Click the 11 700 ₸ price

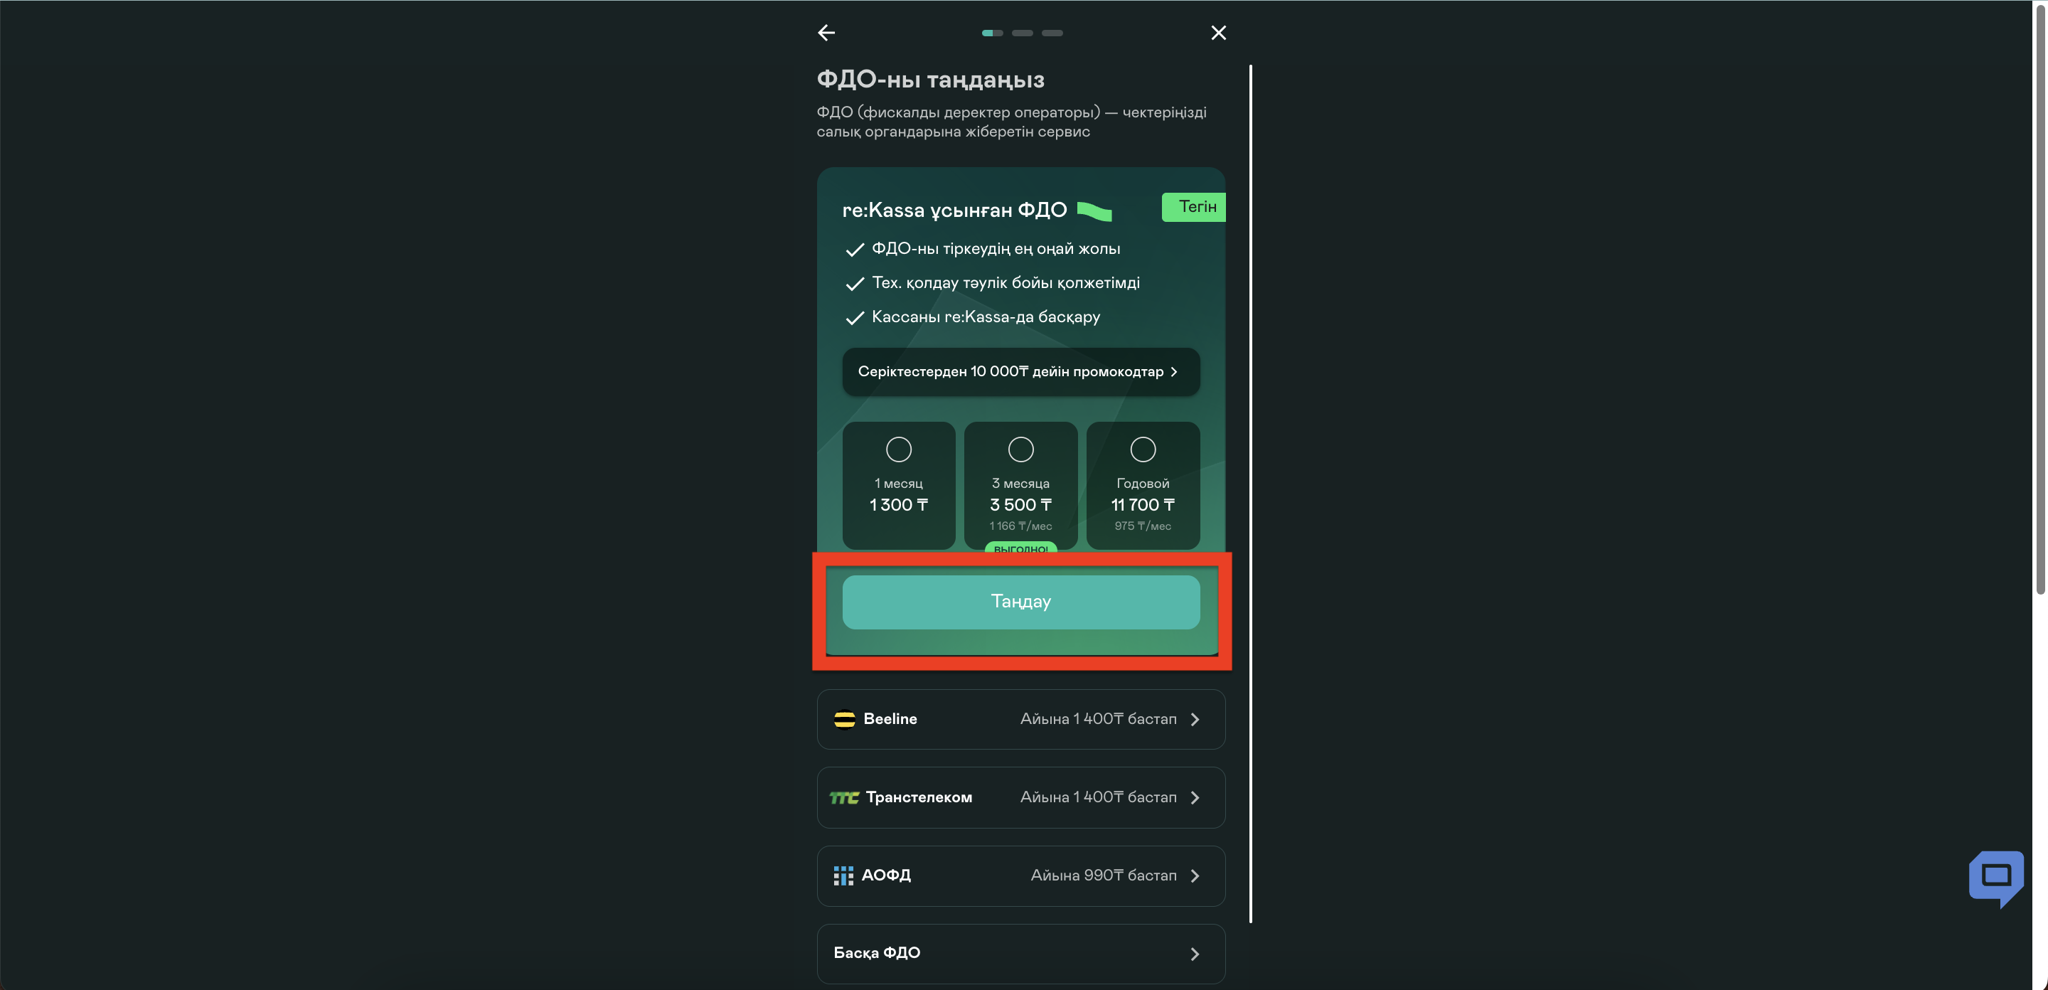(x=1143, y=505)
